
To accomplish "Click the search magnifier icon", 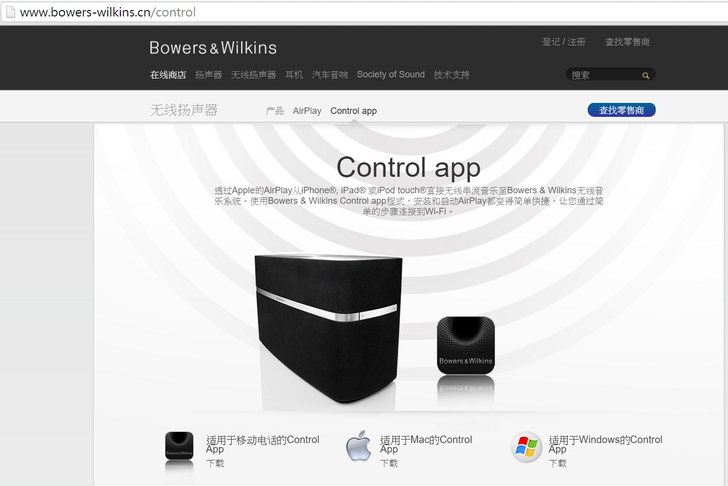I will (x=645, y=75).
